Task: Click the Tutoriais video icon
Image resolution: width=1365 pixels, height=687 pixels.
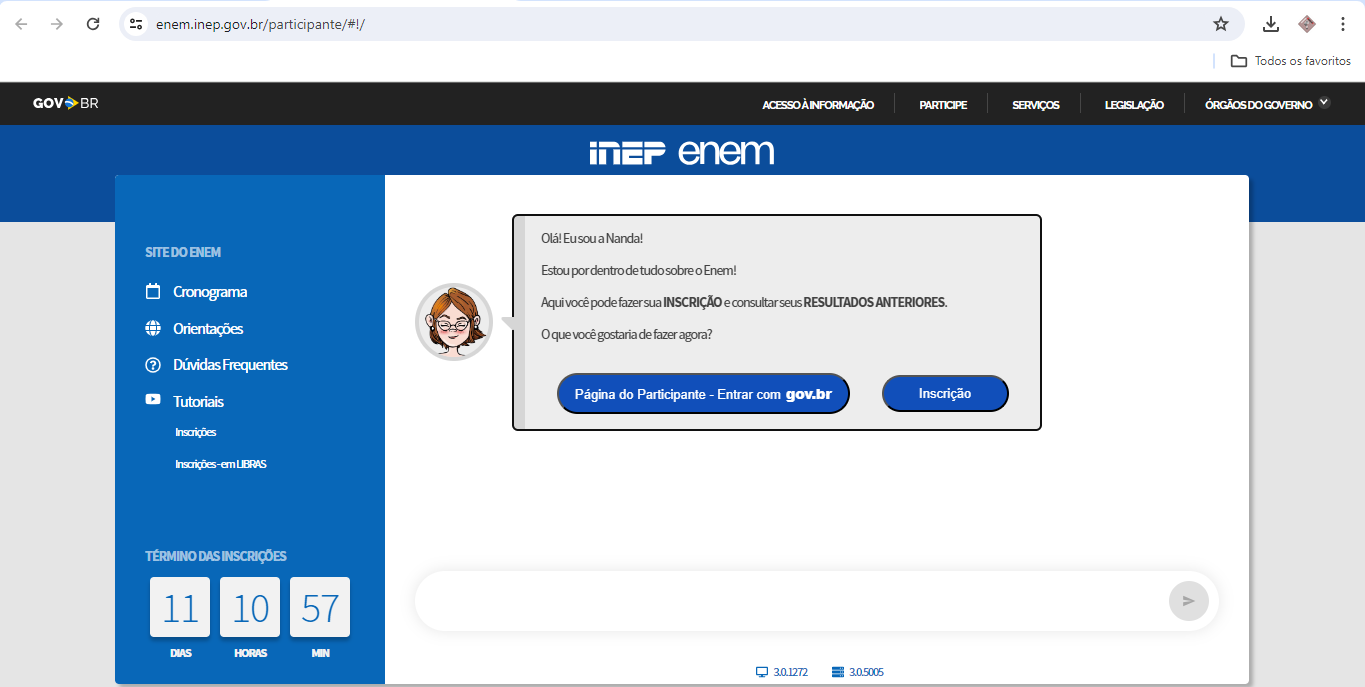Action: 153,399
